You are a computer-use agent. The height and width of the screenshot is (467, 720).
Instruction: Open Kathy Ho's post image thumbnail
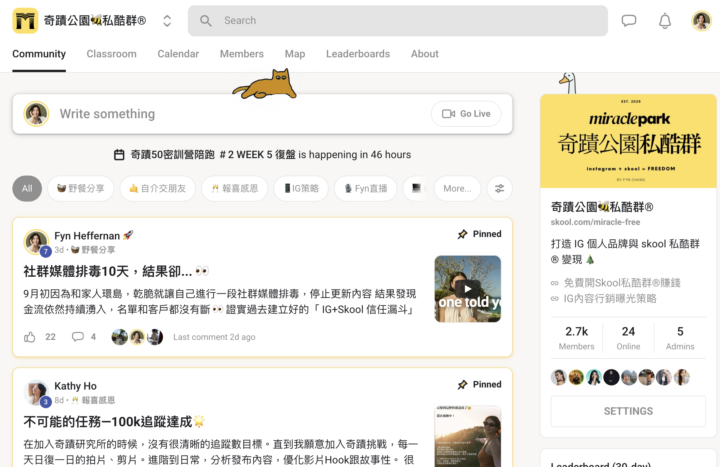click(x=467, y=436)
